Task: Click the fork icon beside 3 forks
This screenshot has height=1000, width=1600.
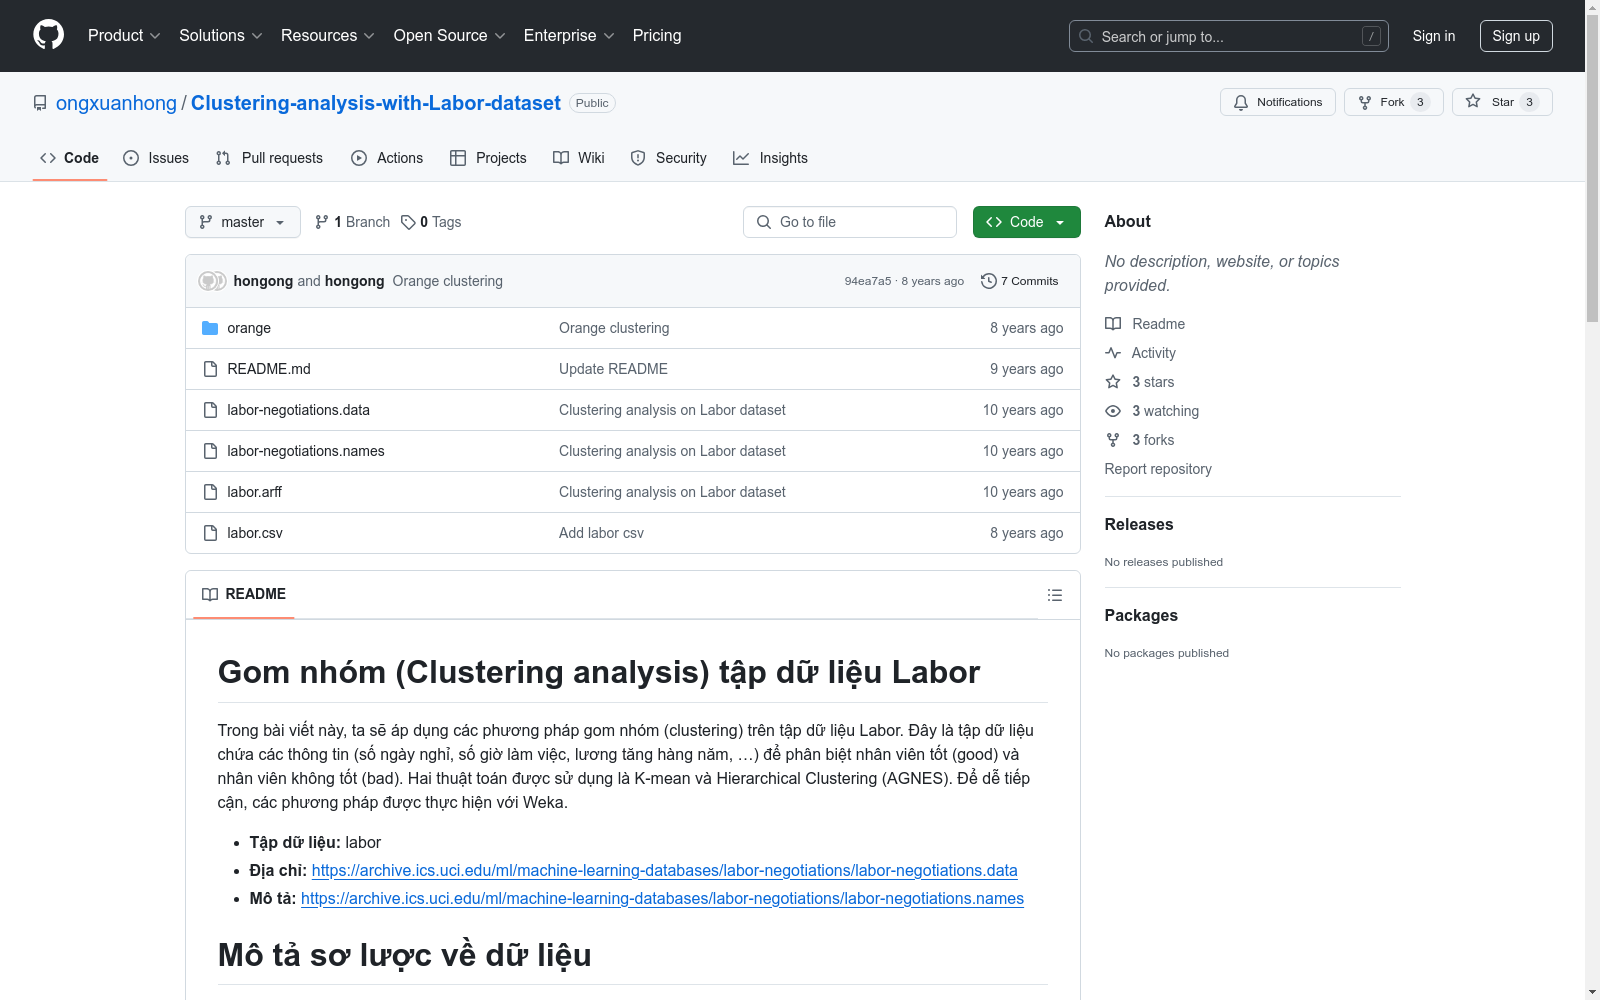Action: pos(1113,440)
